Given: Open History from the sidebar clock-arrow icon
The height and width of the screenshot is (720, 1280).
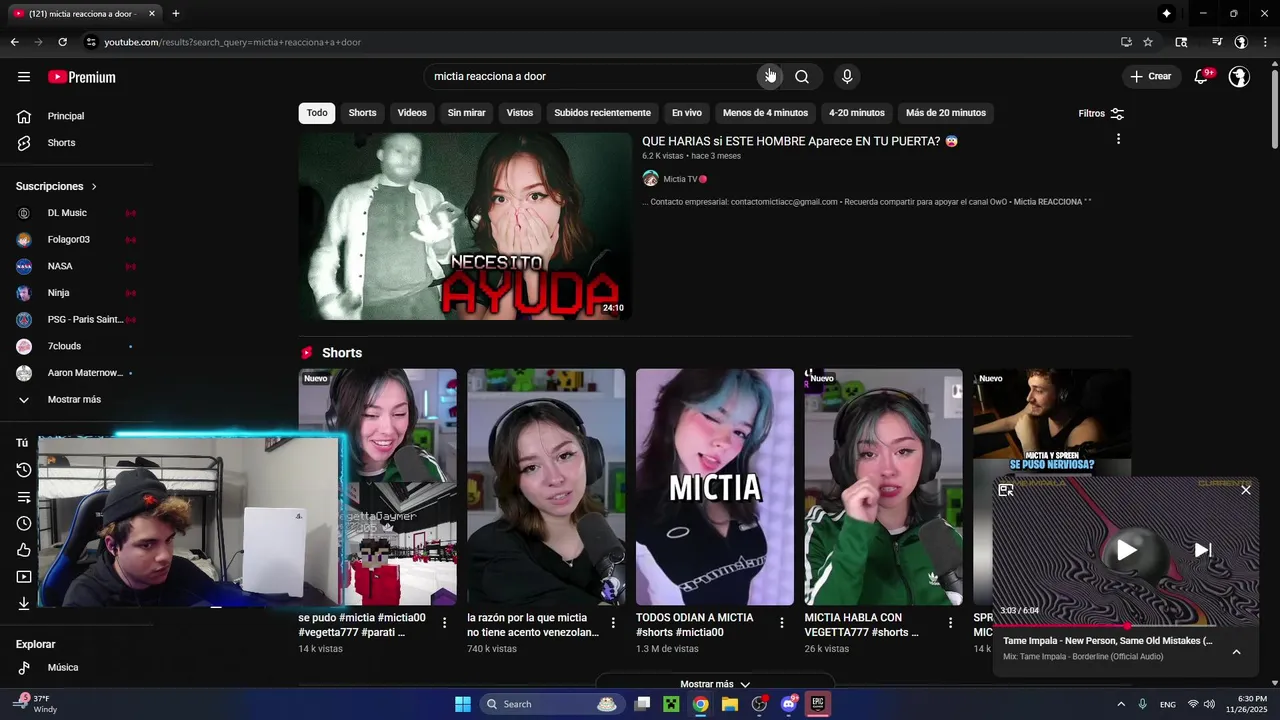Looking at the screenshot, I should 24,470.
